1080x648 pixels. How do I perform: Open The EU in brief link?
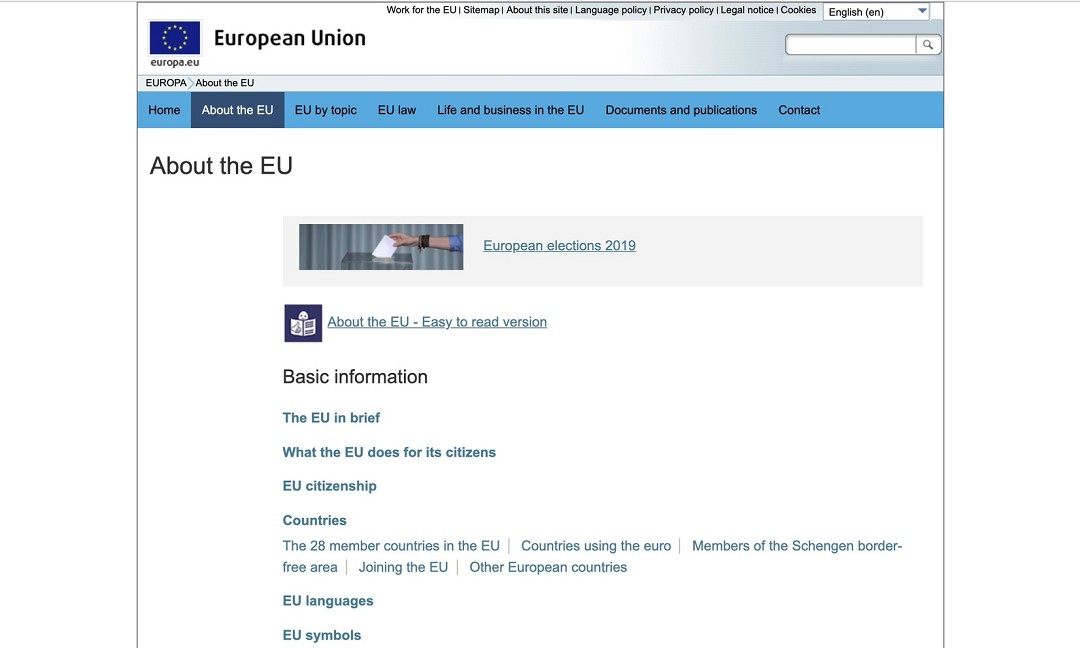(331, 418)
